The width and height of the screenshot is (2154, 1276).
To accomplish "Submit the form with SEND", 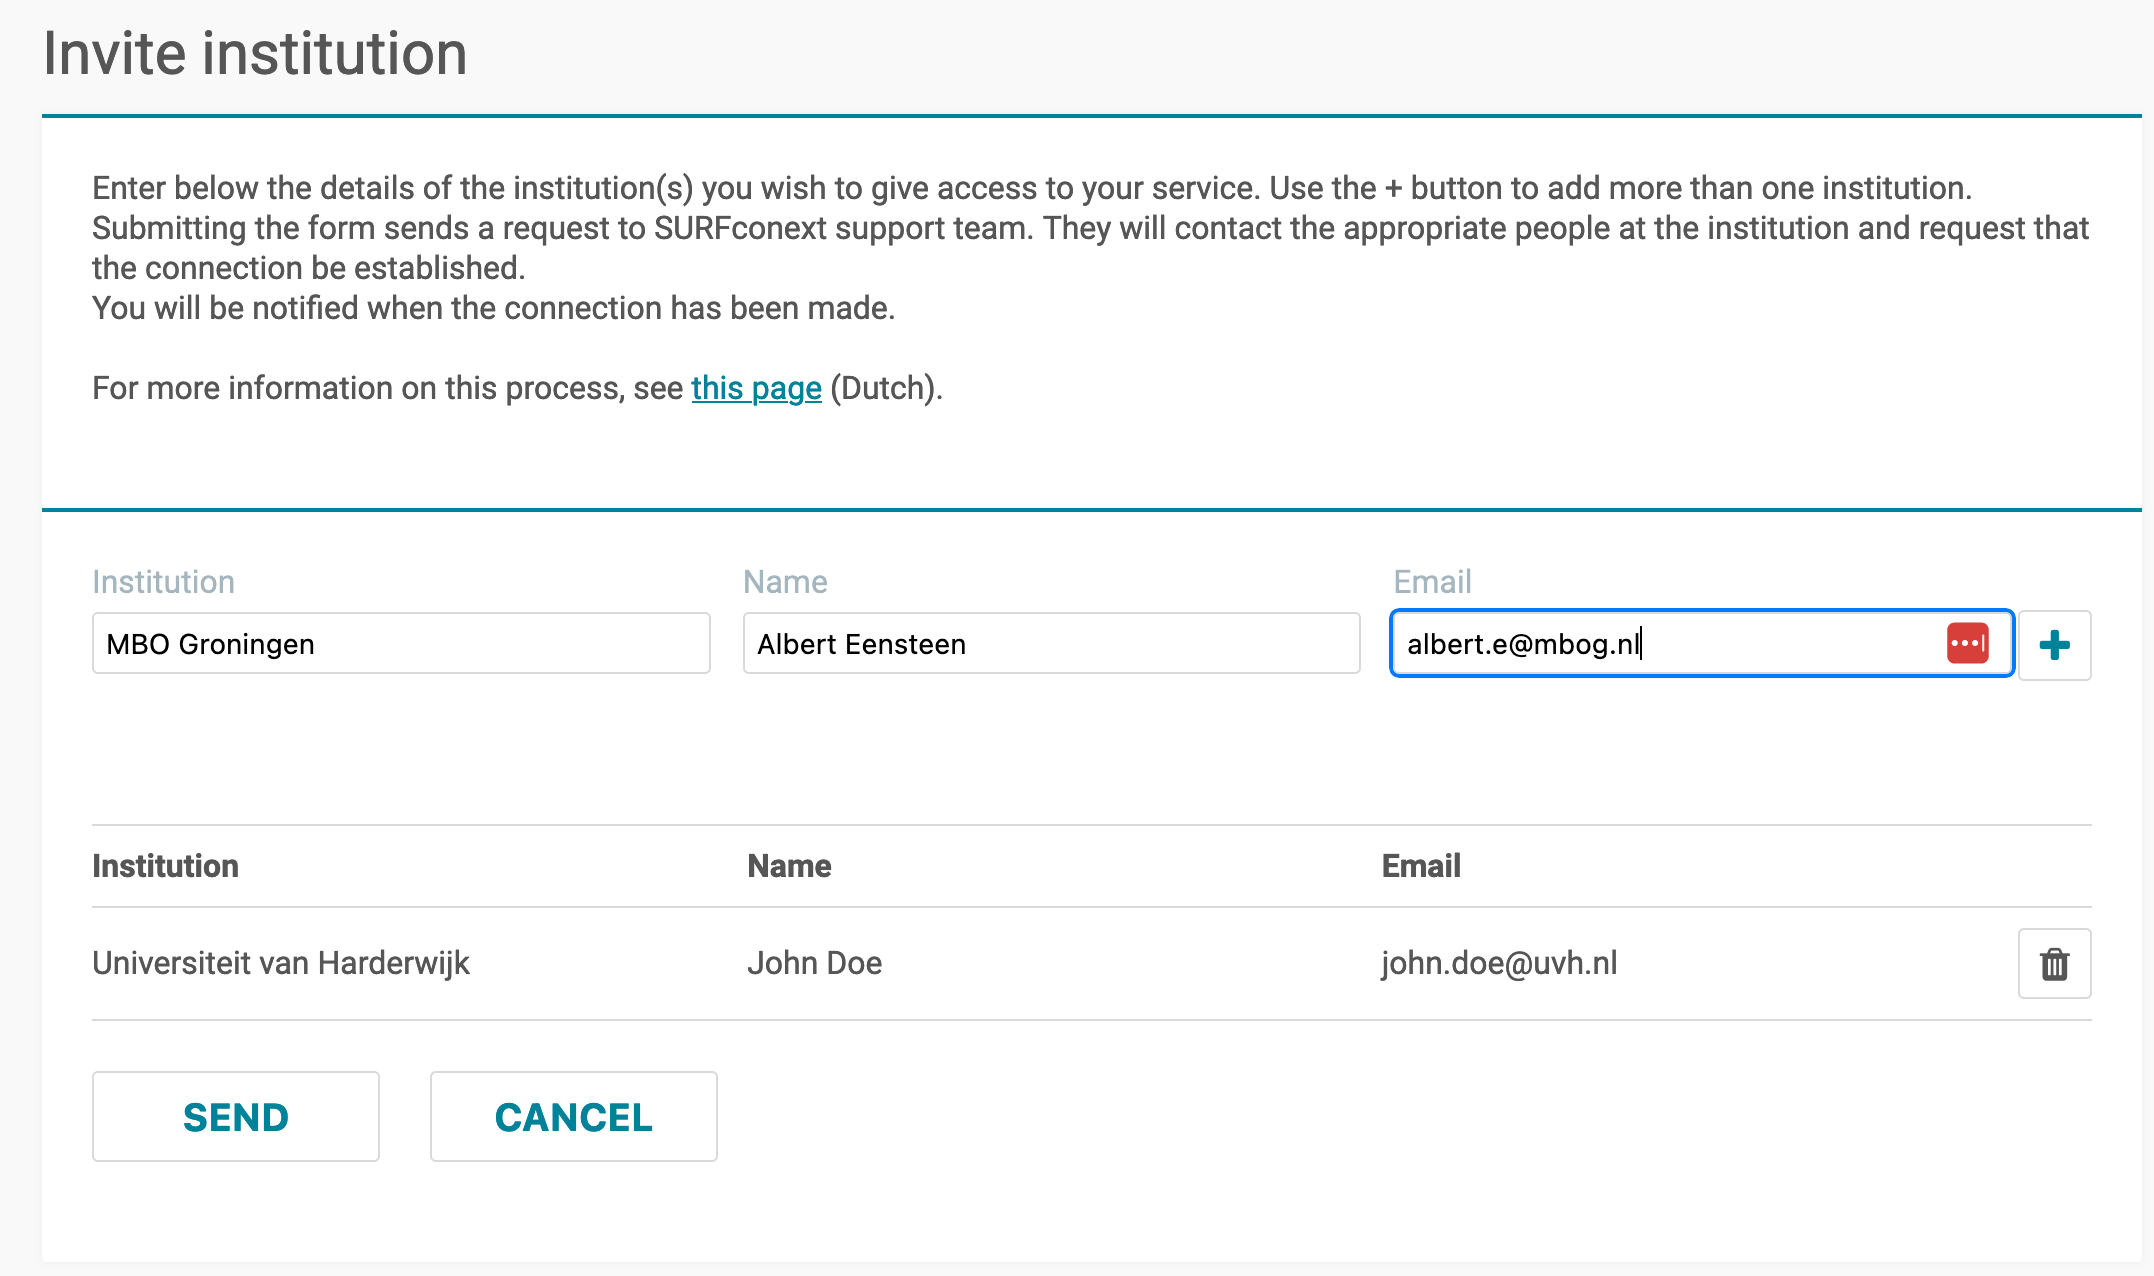I will [236, 1117].
